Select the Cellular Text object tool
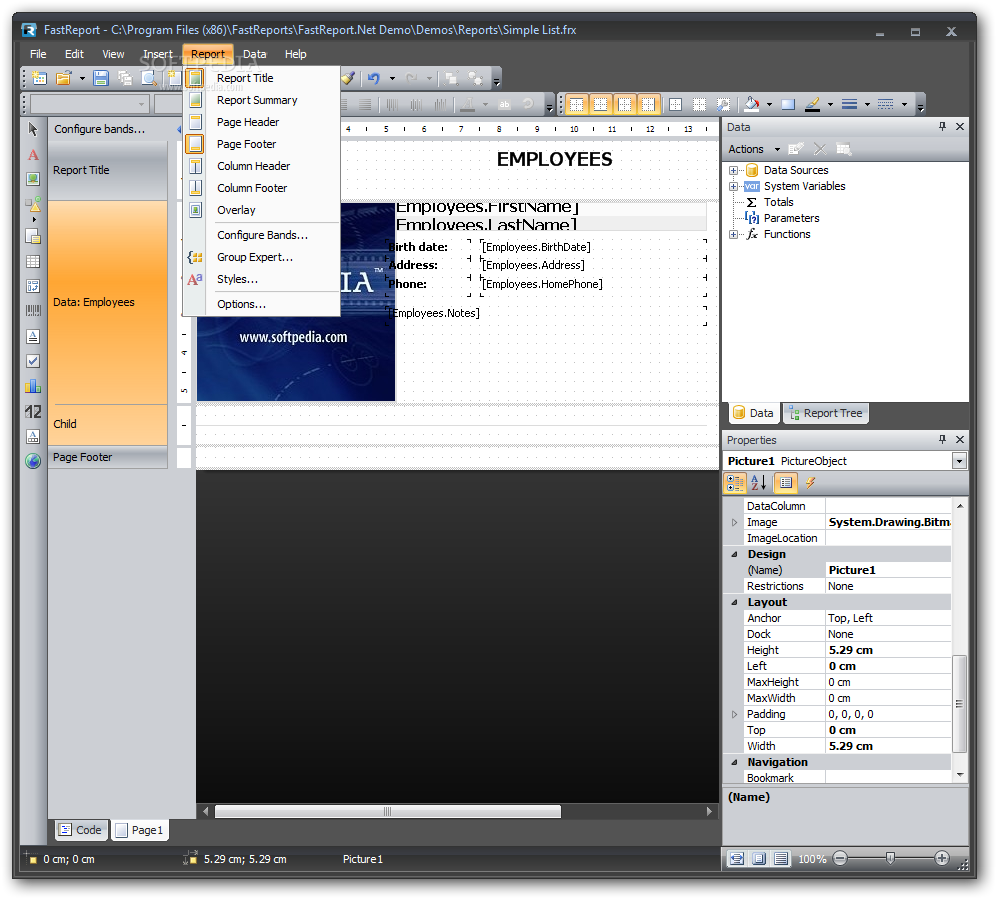Image resolution: width=997 pixels, height=899 pixels. click(x=33, y=436)
